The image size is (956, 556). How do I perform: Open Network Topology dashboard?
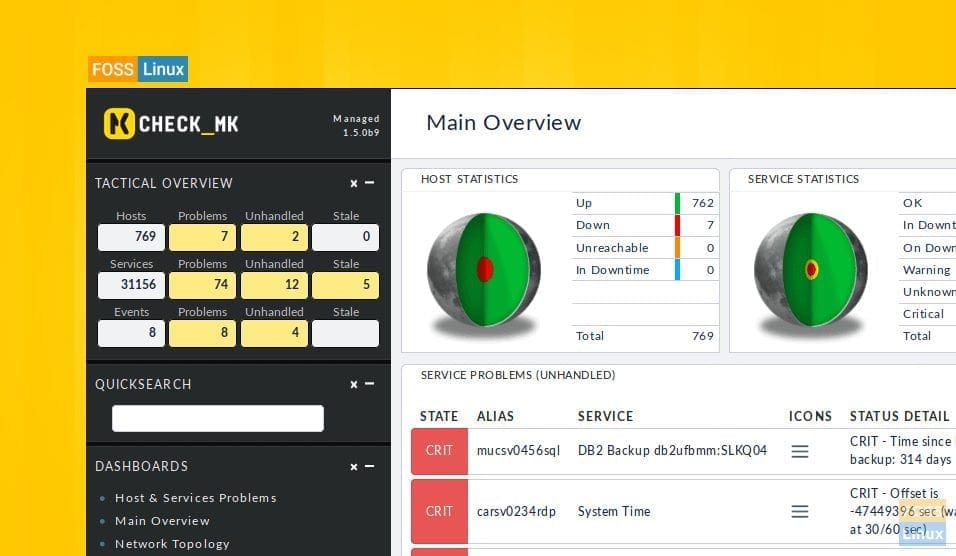172,544
